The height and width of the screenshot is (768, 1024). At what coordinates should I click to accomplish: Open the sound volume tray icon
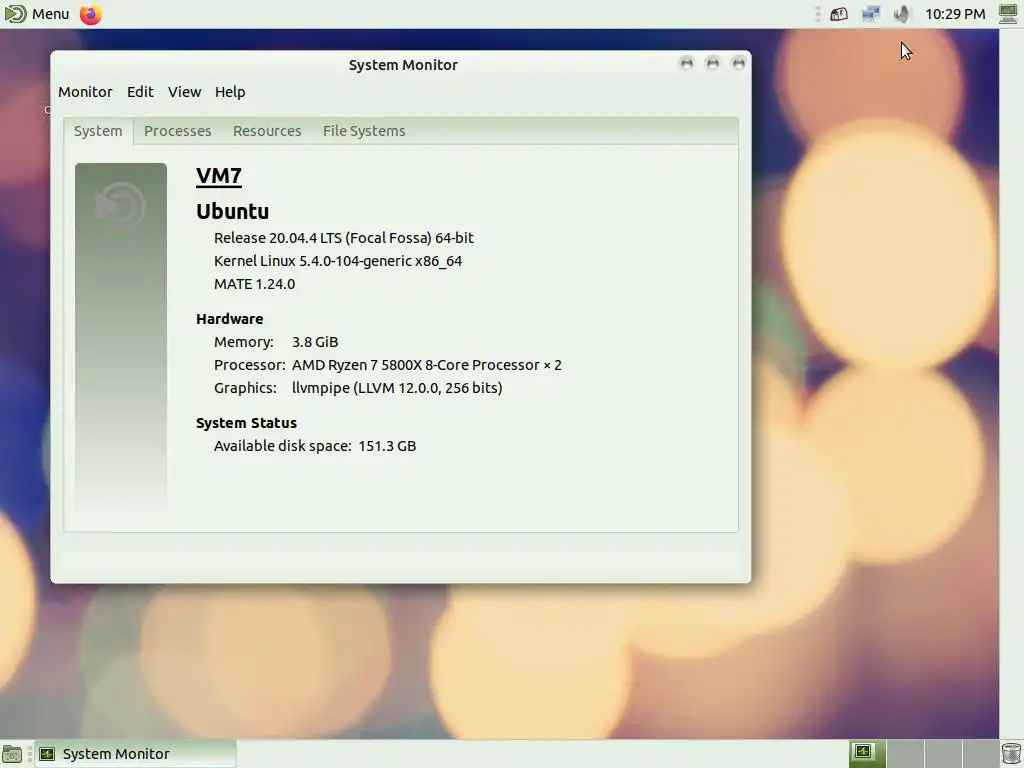click(x=901, y=14)
